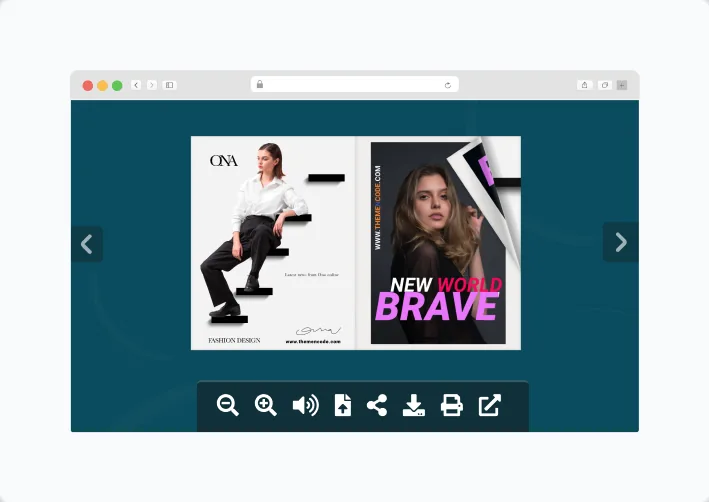Toggle the browser sidebar icon
Viewport: 709px width, 502px height.
169,85
